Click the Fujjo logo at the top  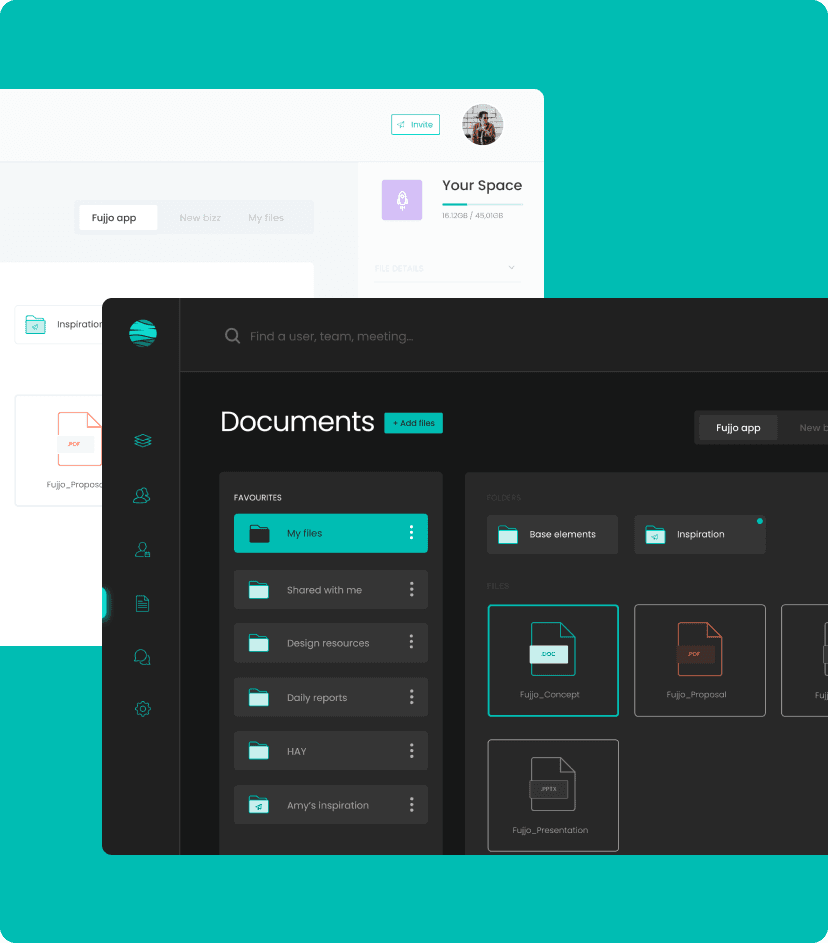(142, 333)
